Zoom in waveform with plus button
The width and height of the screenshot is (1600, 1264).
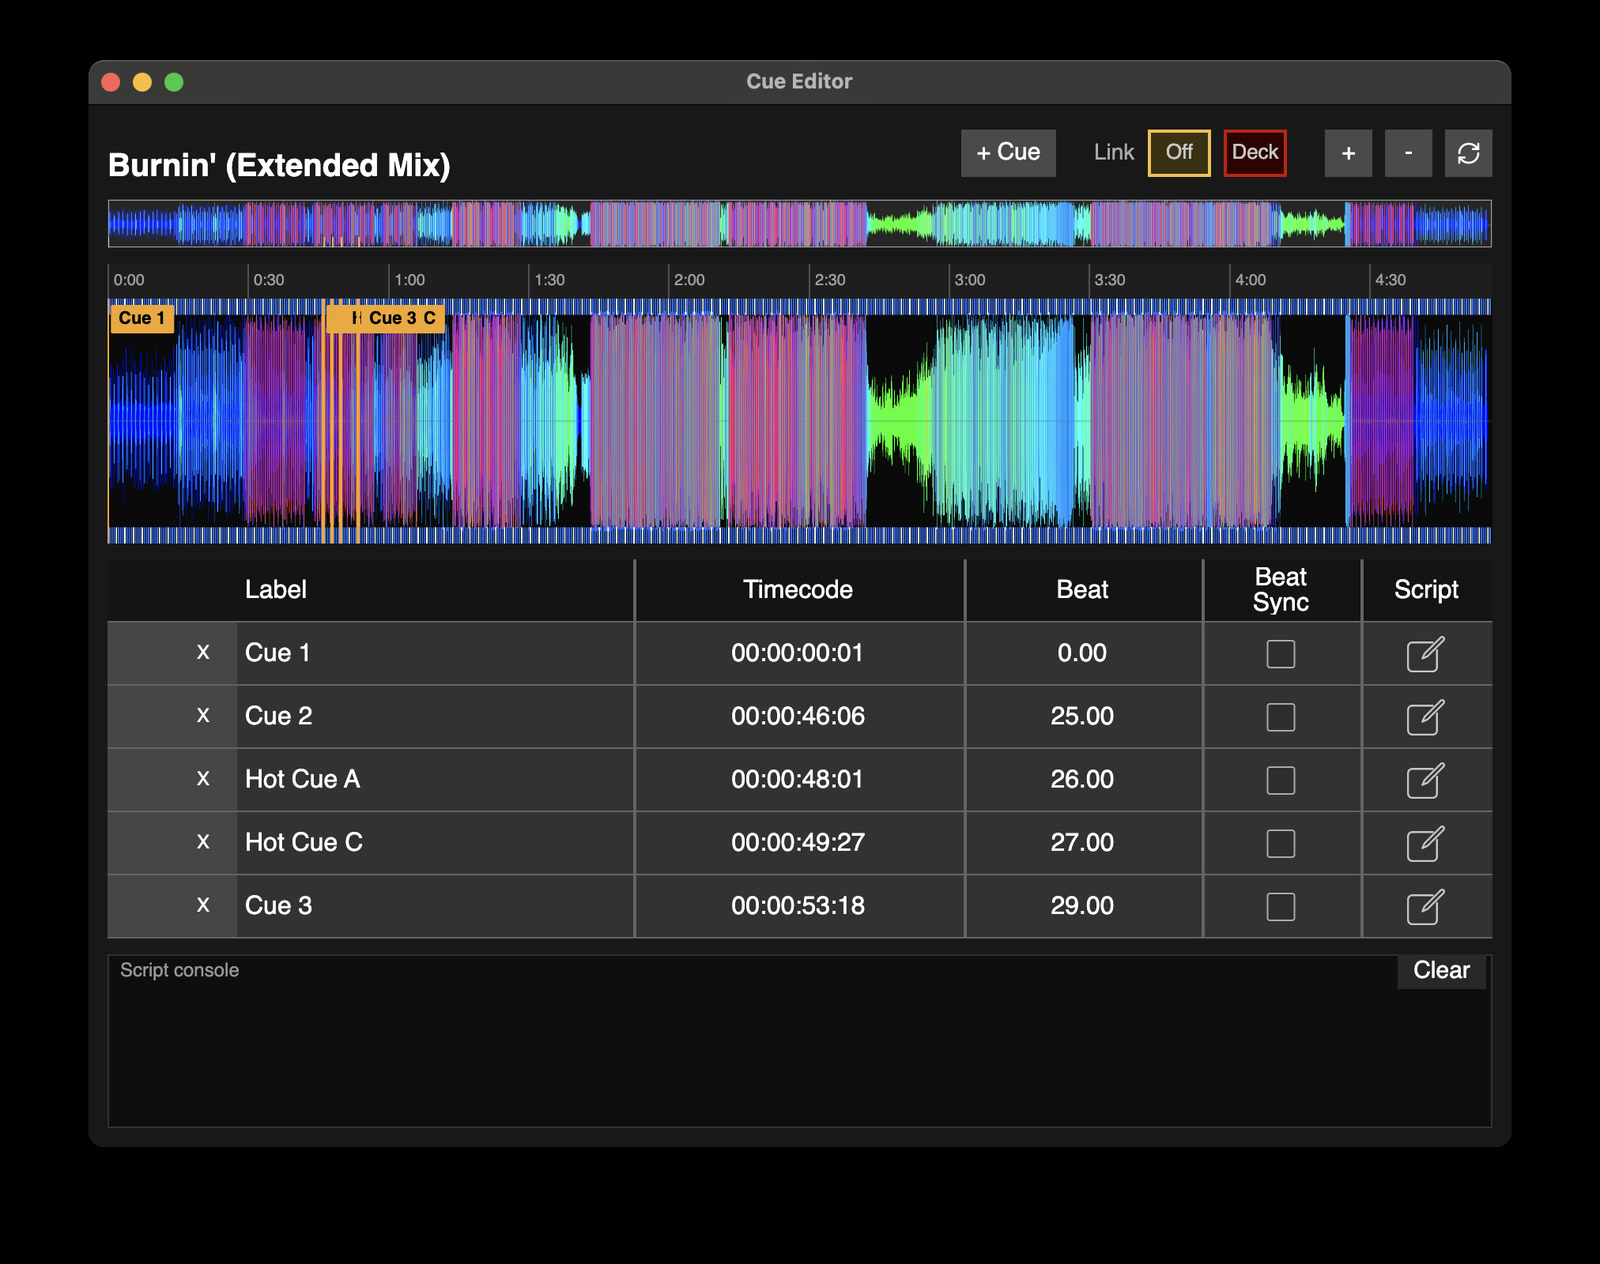(x=1348, y=153)
